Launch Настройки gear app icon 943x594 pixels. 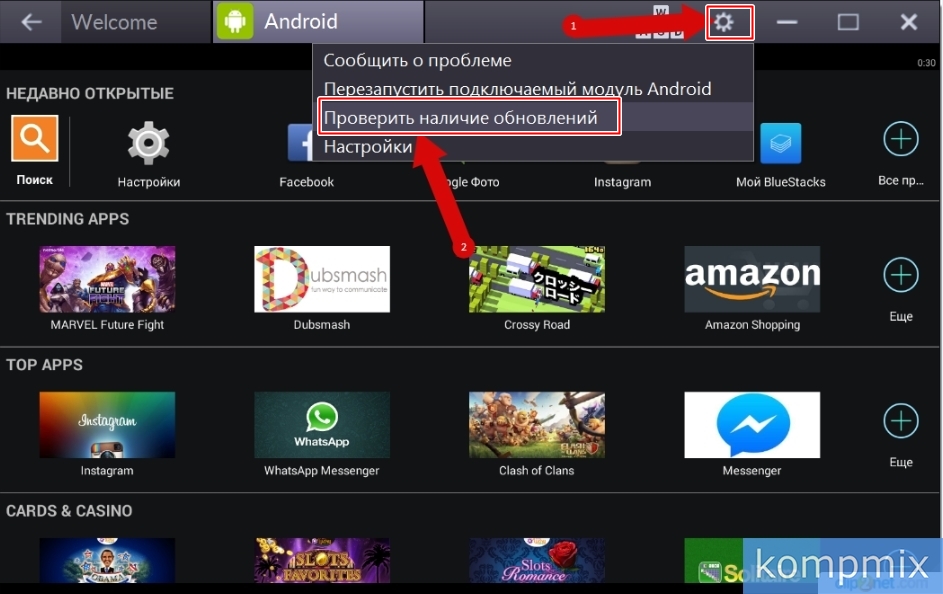(x=149, y=143)
